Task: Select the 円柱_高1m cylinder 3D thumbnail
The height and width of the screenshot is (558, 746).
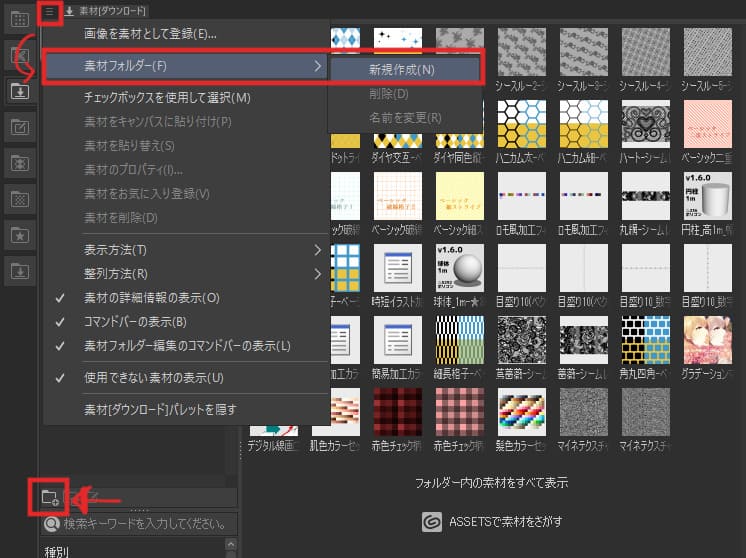Action: point(707,196)
